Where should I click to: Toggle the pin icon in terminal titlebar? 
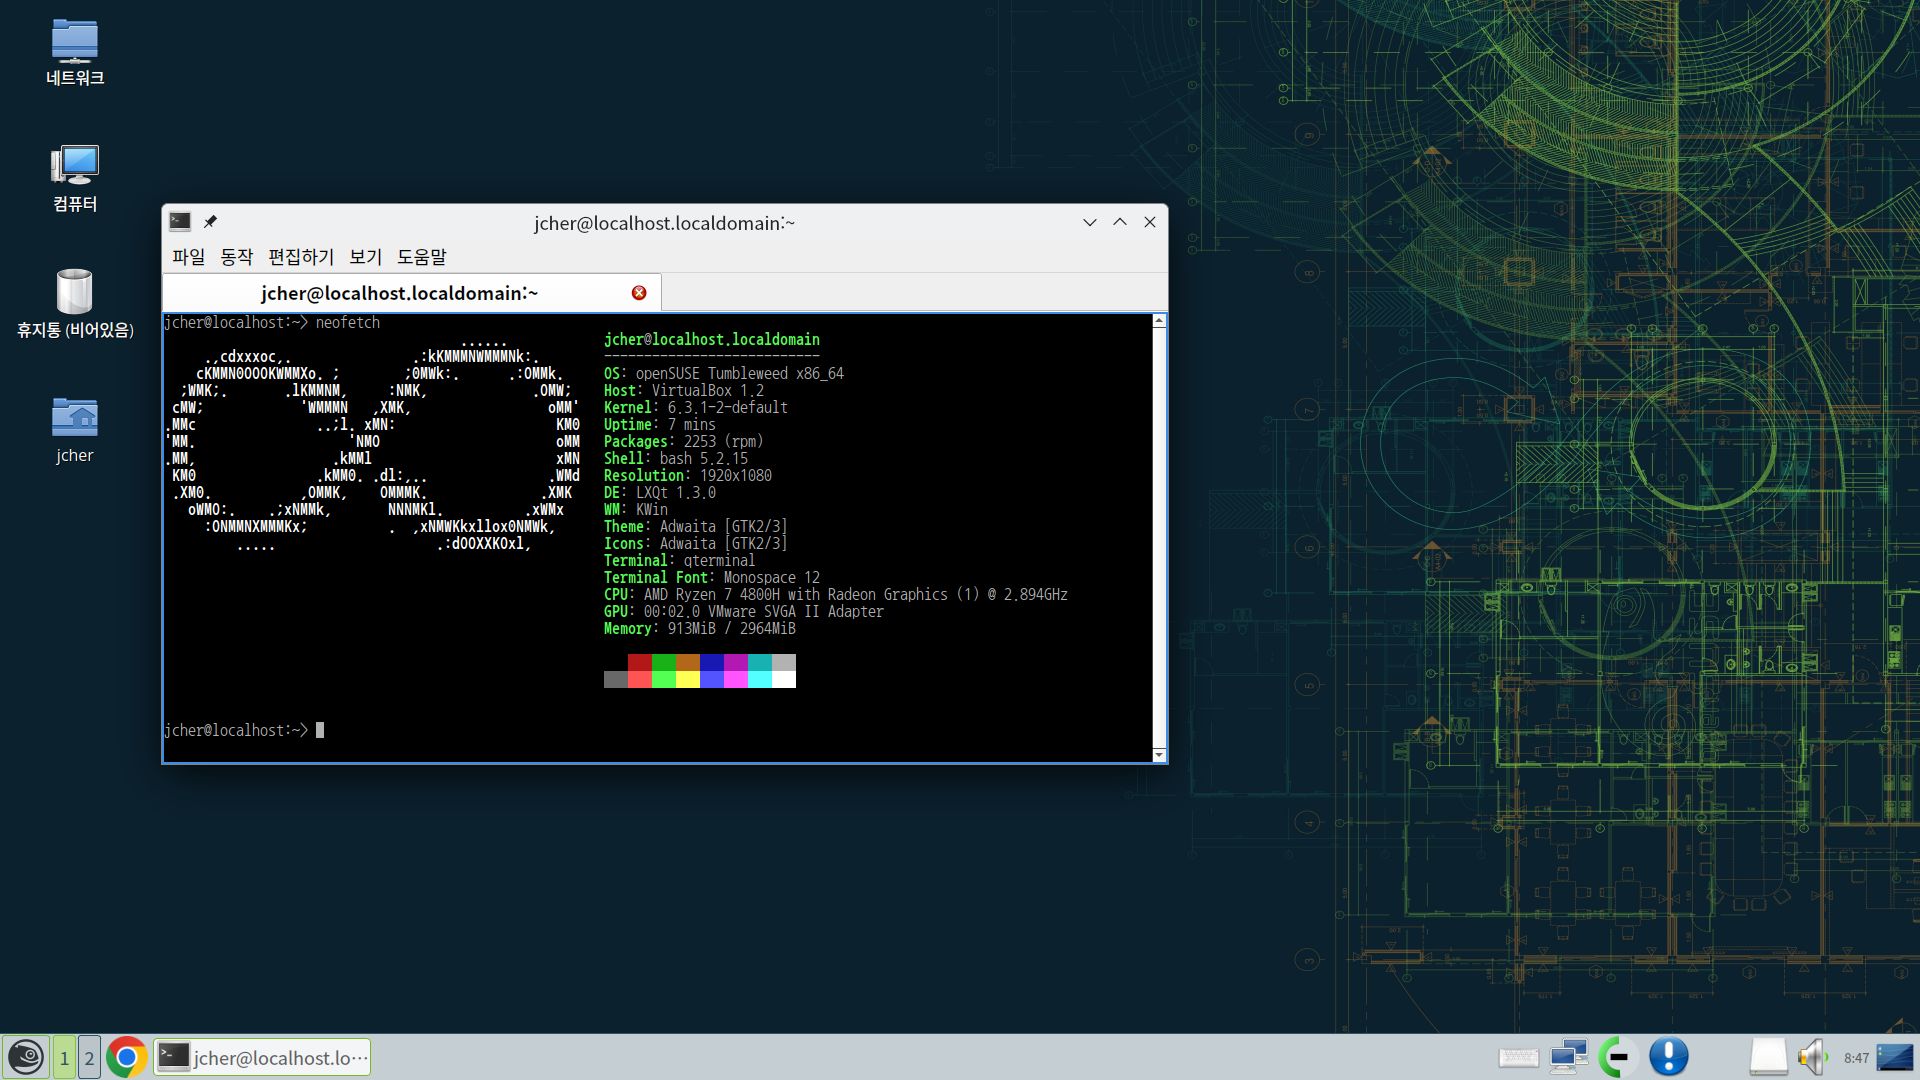tap(210, 222)
